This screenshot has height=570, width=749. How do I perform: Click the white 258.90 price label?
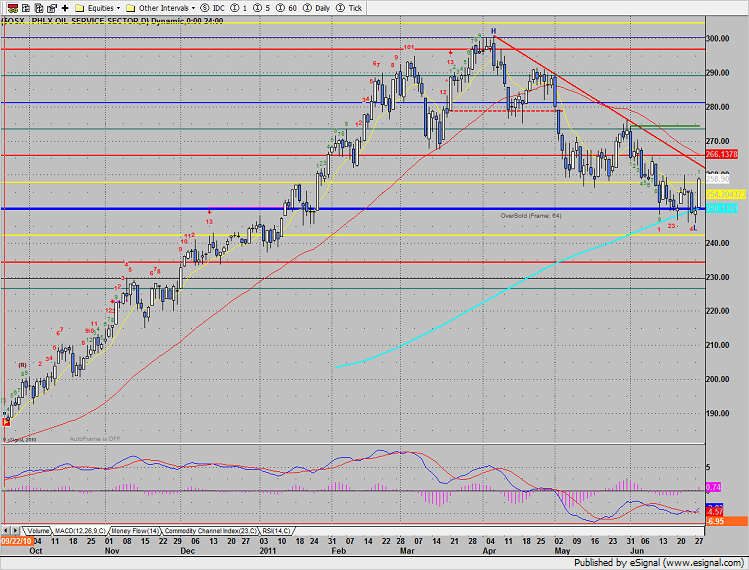tap(717, 179)
